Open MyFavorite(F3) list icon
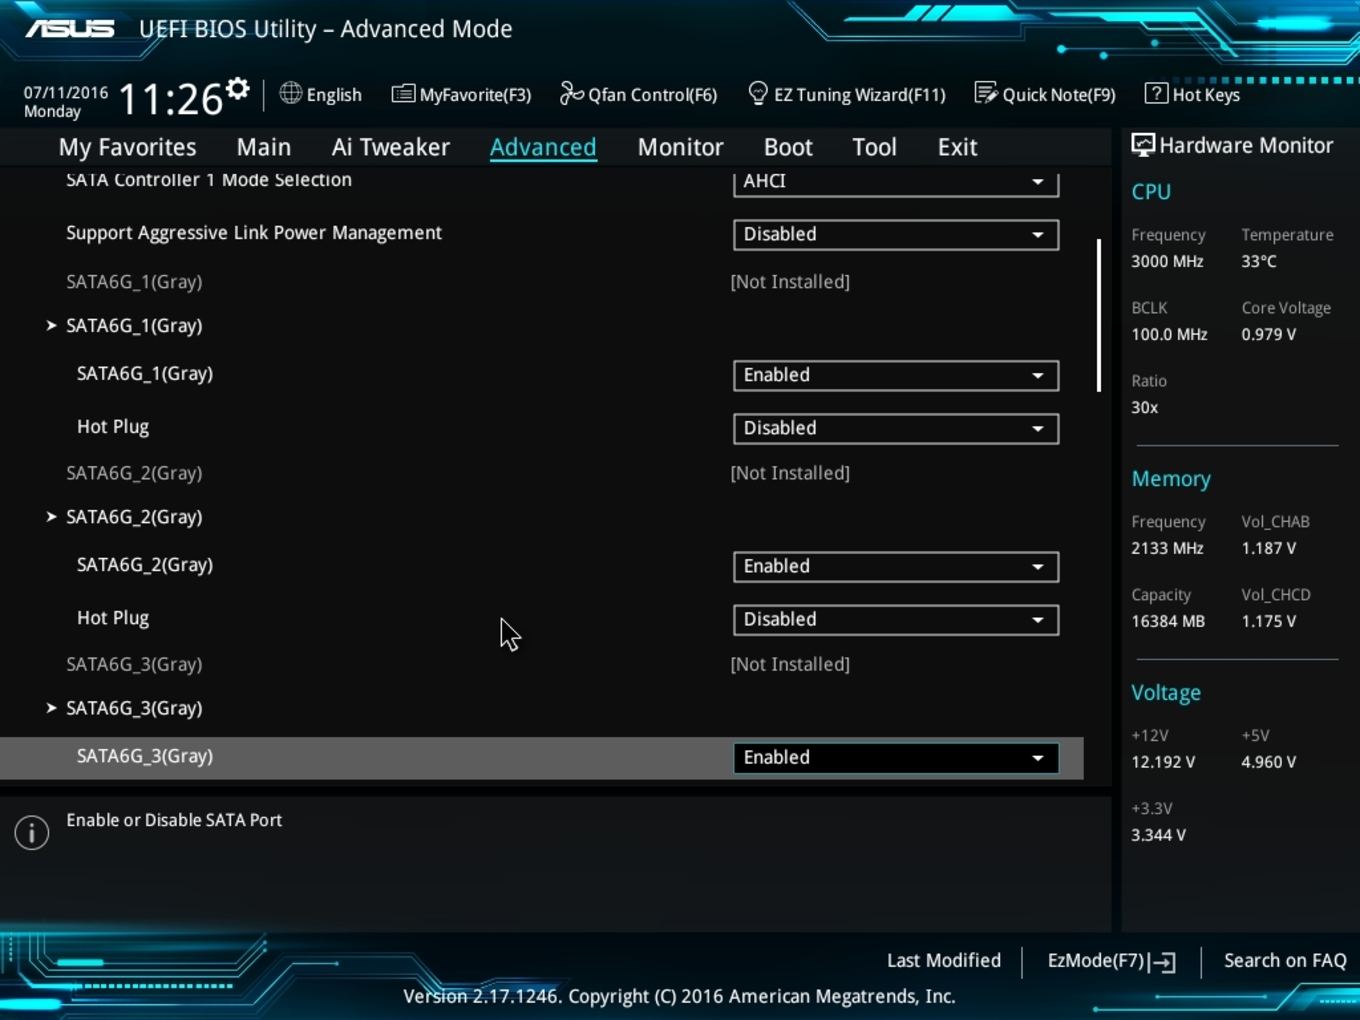The width and height of the screenshot is (1360, 1020). [403, 94]
